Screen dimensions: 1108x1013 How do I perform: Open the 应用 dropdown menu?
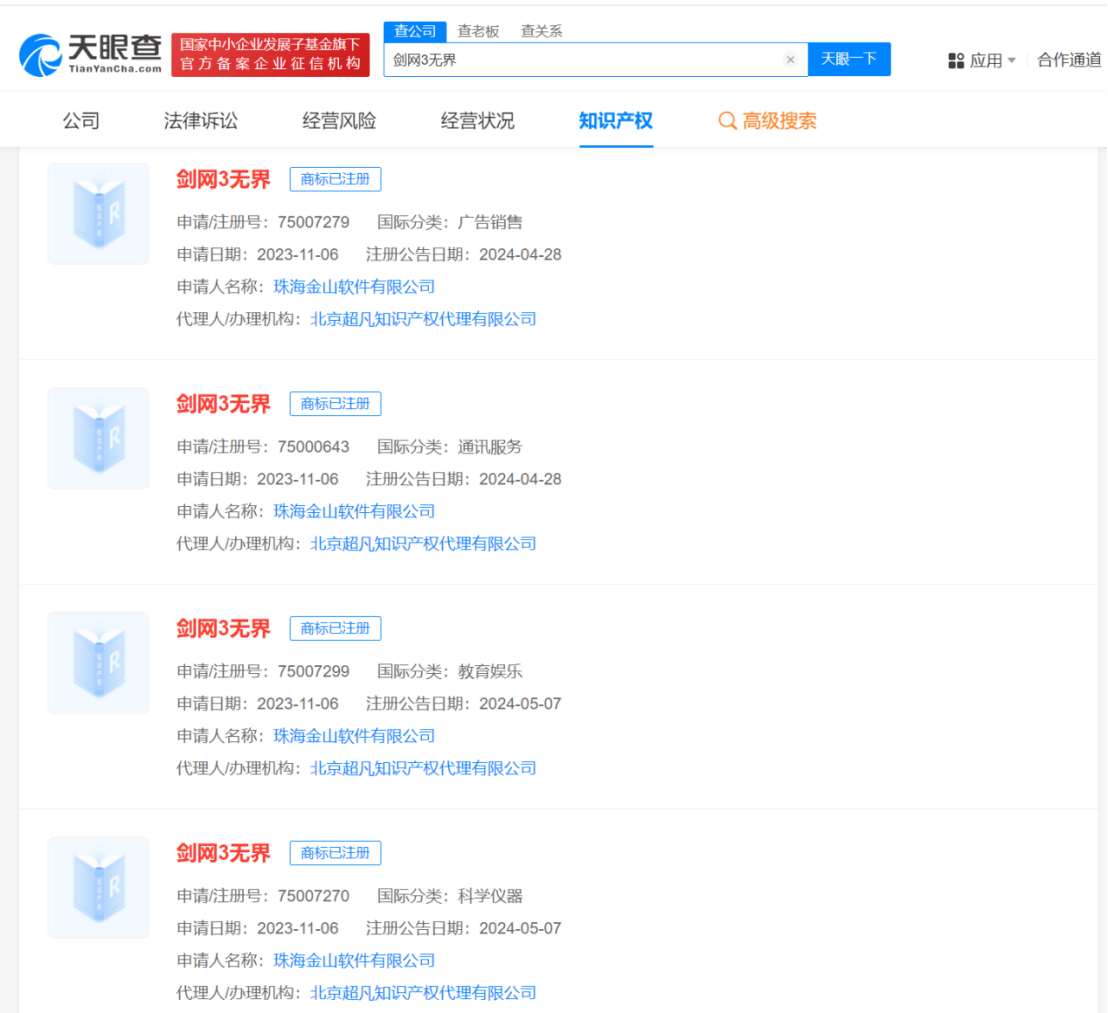[x=982, y=60]
